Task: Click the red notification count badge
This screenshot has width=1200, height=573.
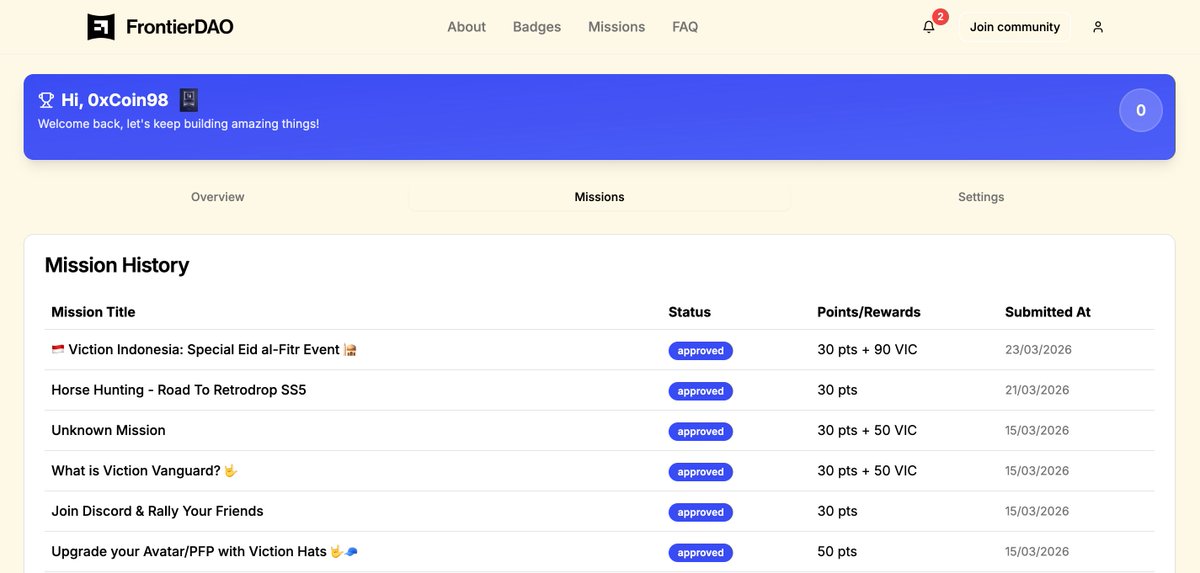Action: tap(940, 16)
